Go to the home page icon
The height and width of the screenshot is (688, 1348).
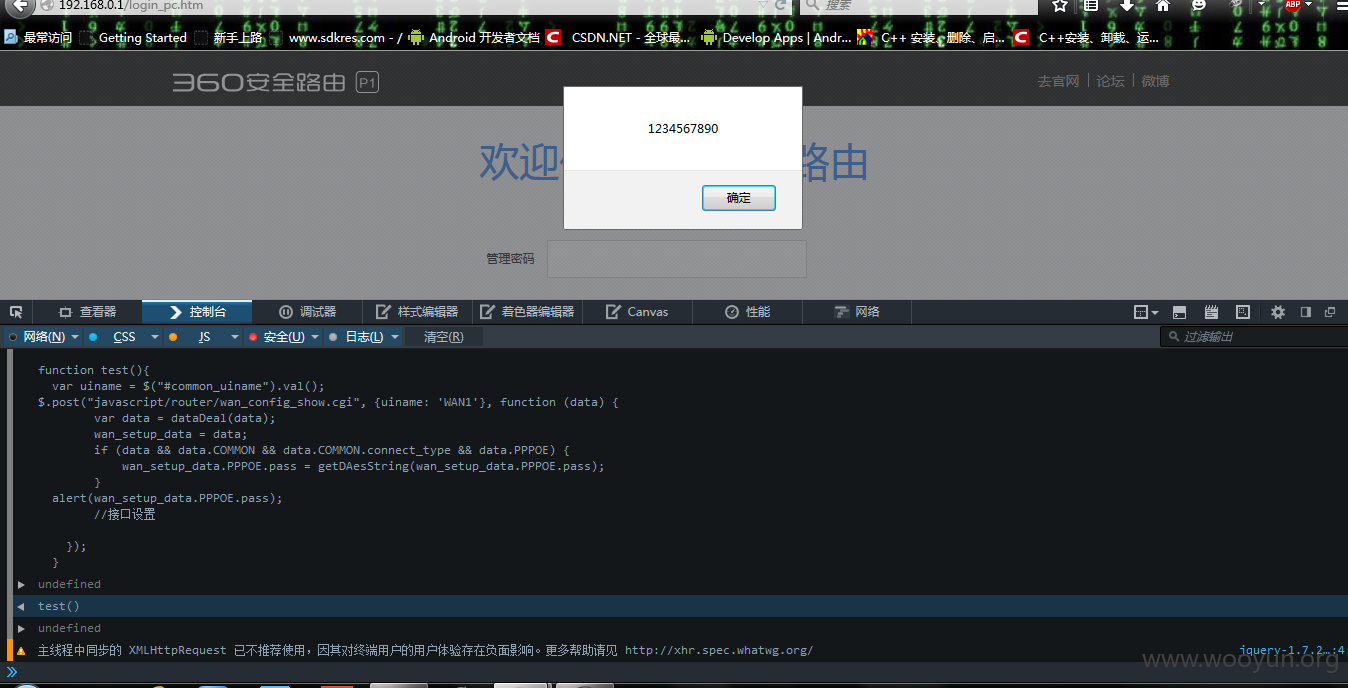1163,5
